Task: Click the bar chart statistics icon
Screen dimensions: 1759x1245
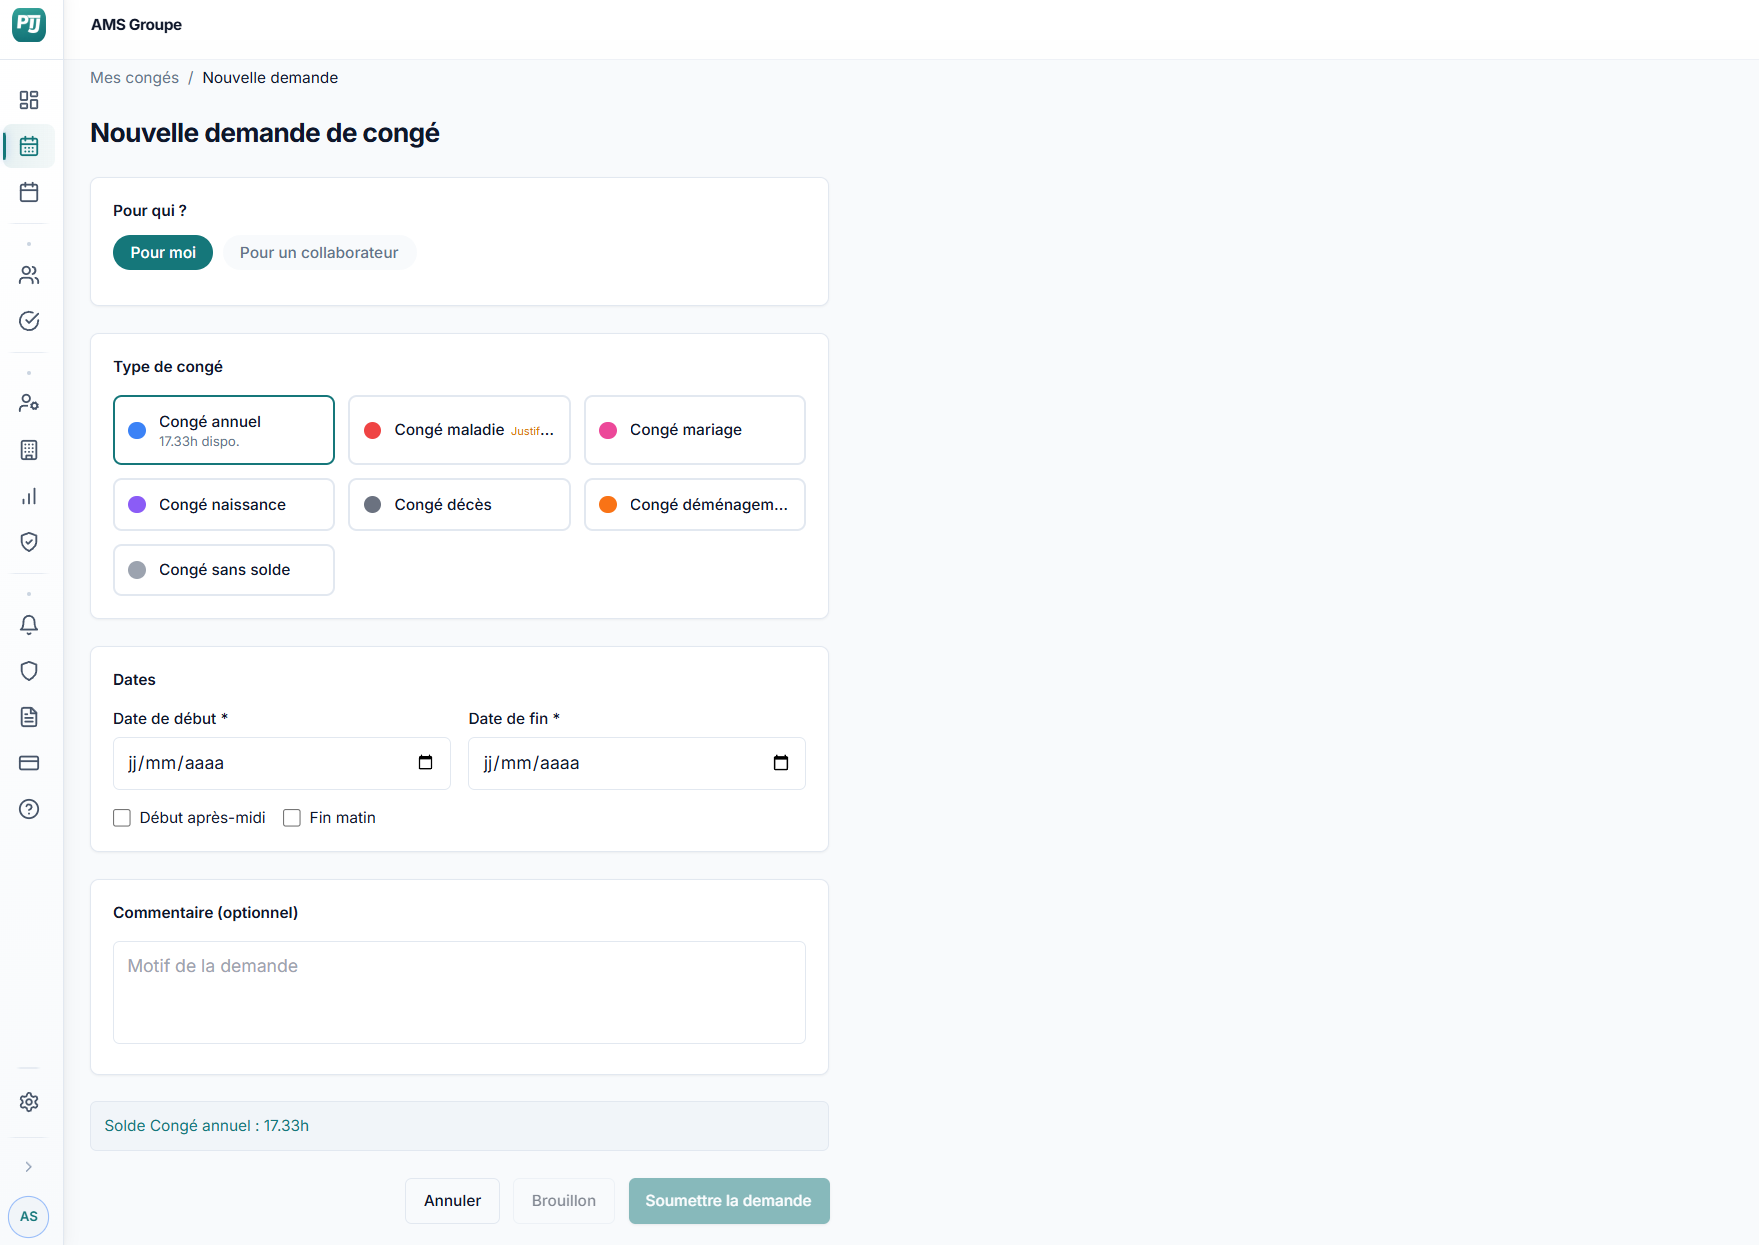Action: point(29,496)
